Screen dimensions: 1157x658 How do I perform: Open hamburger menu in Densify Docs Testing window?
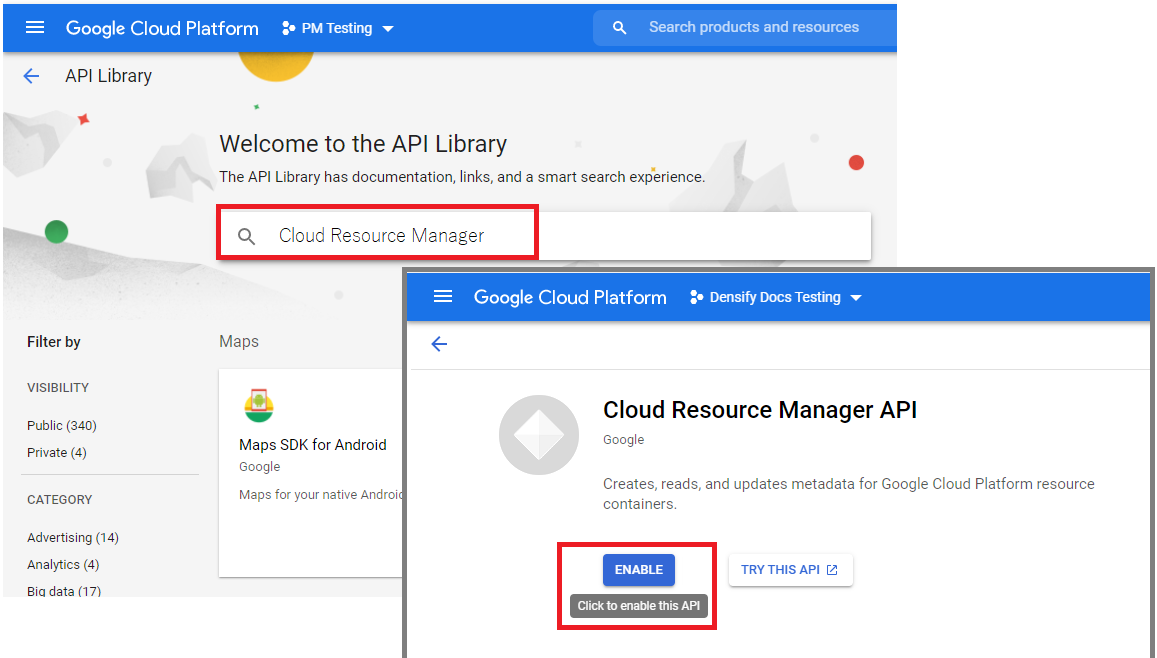[443, 297]
